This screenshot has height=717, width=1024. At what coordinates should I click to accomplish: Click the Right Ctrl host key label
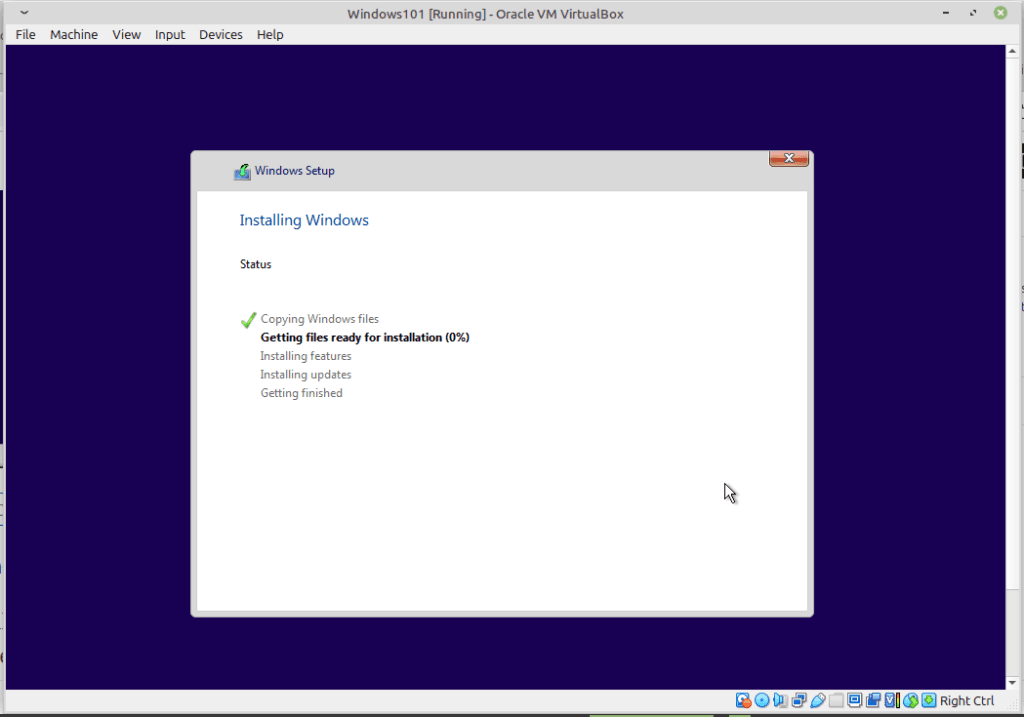(967, 701)
